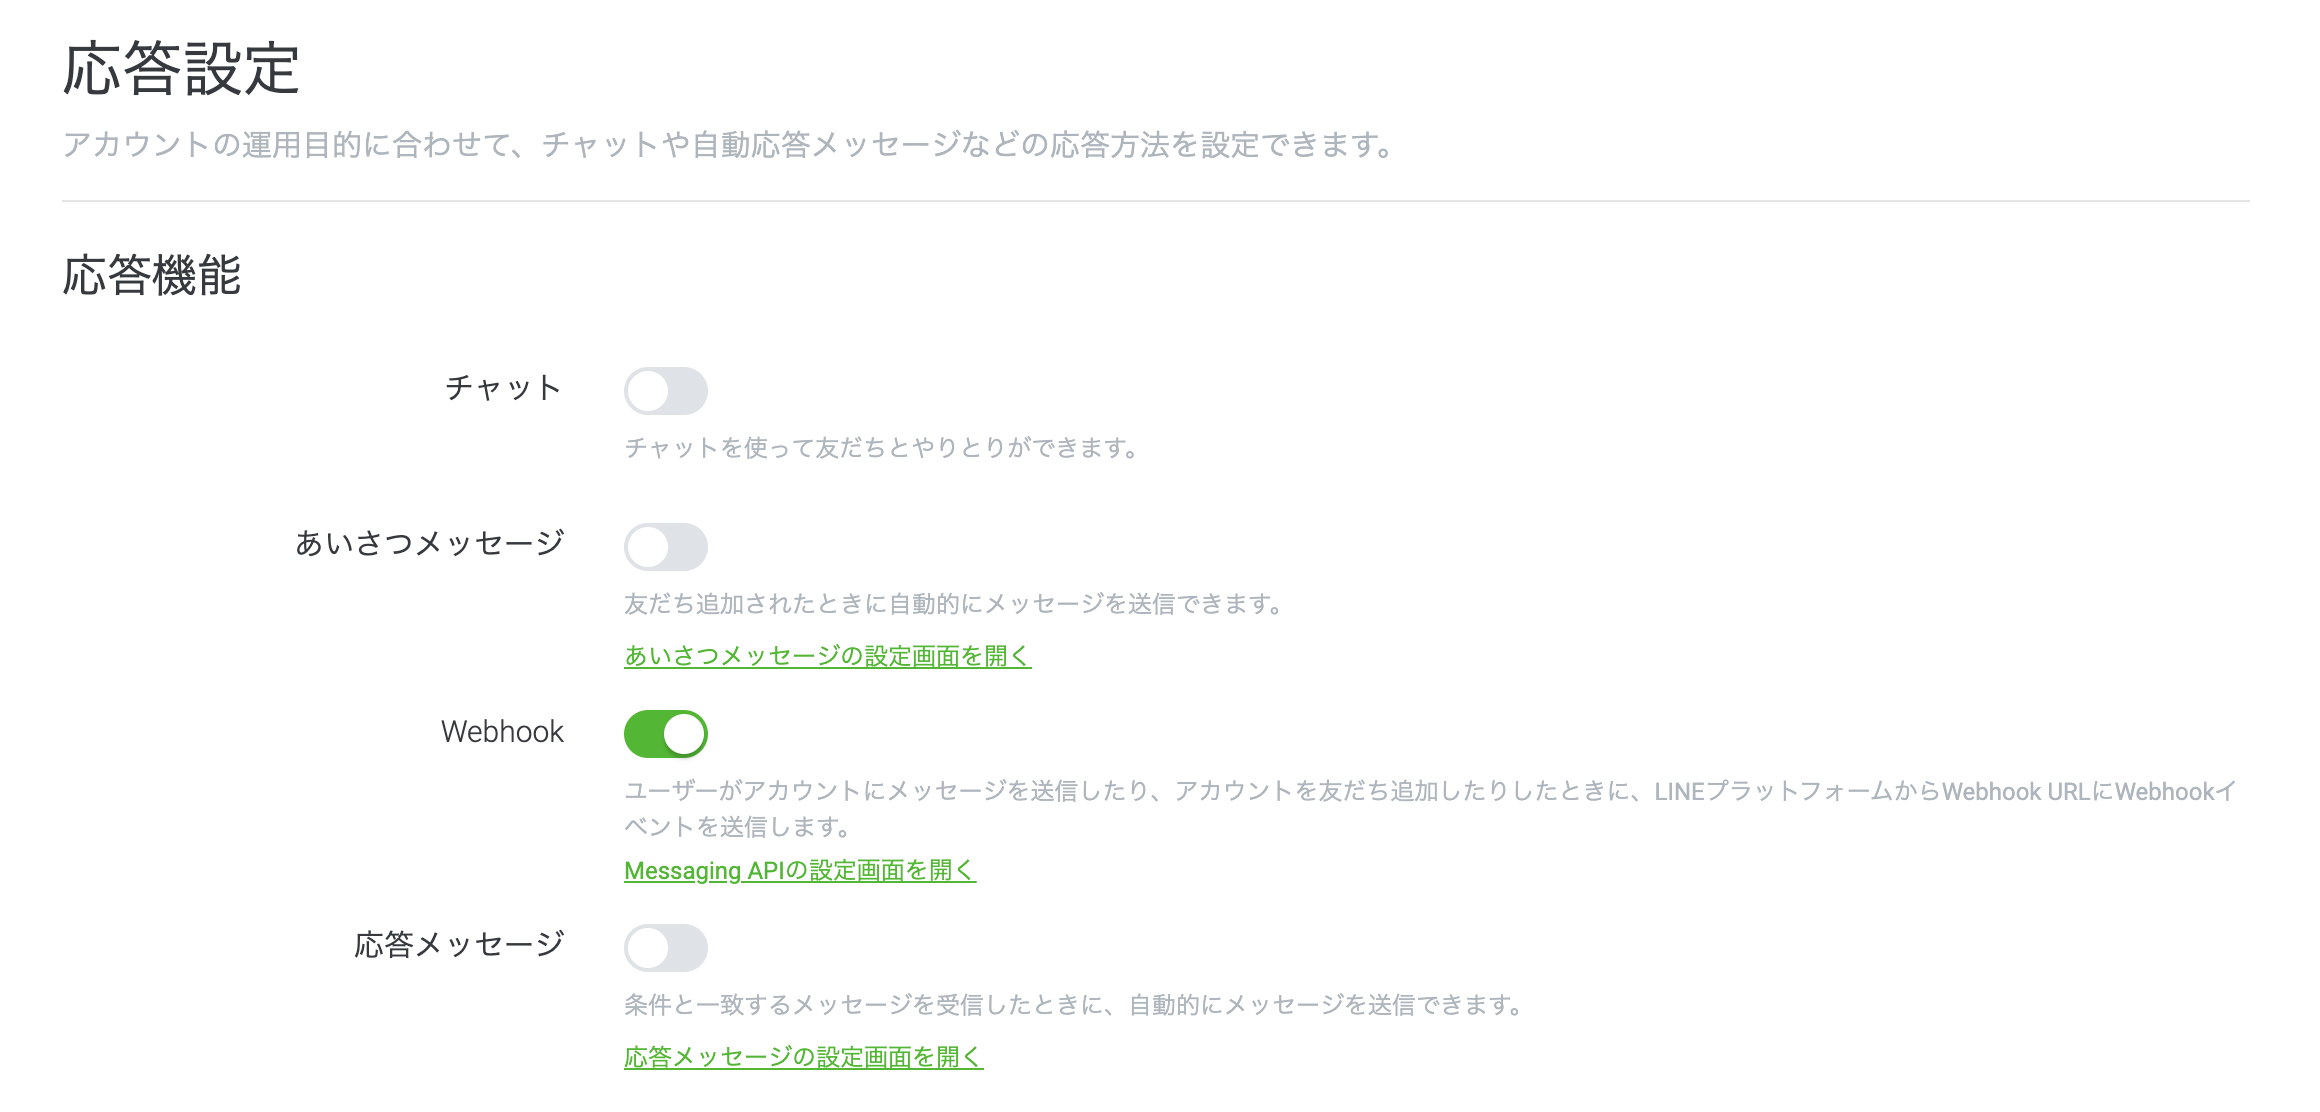Click チャットを使って友だちとやりとり description text
The width and height of the screenshot is (2320, 1112).
(882, 448)
